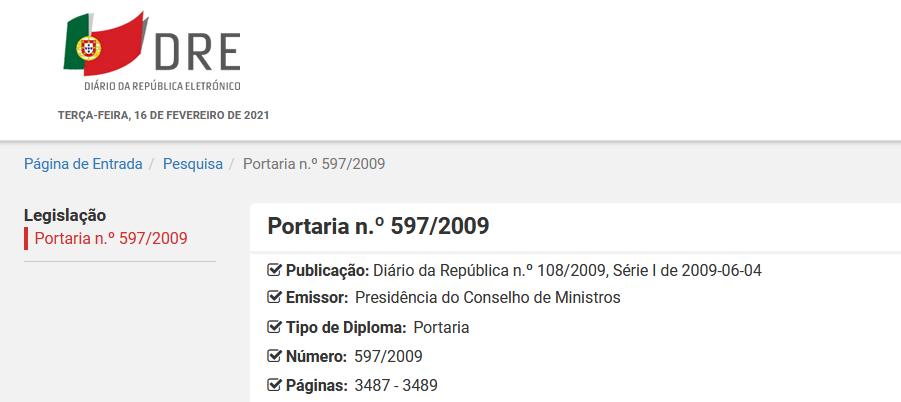Open Página de Entrada breadcrumb link
Image resolution: width=901 pixels, height=402 pixels.
pos(83,164)
